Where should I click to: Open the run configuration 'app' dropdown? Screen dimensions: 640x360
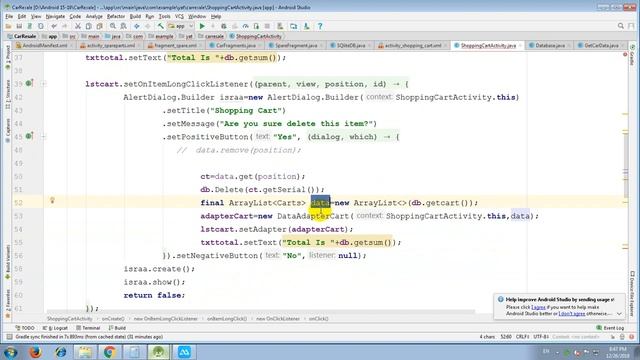[180, 26]
